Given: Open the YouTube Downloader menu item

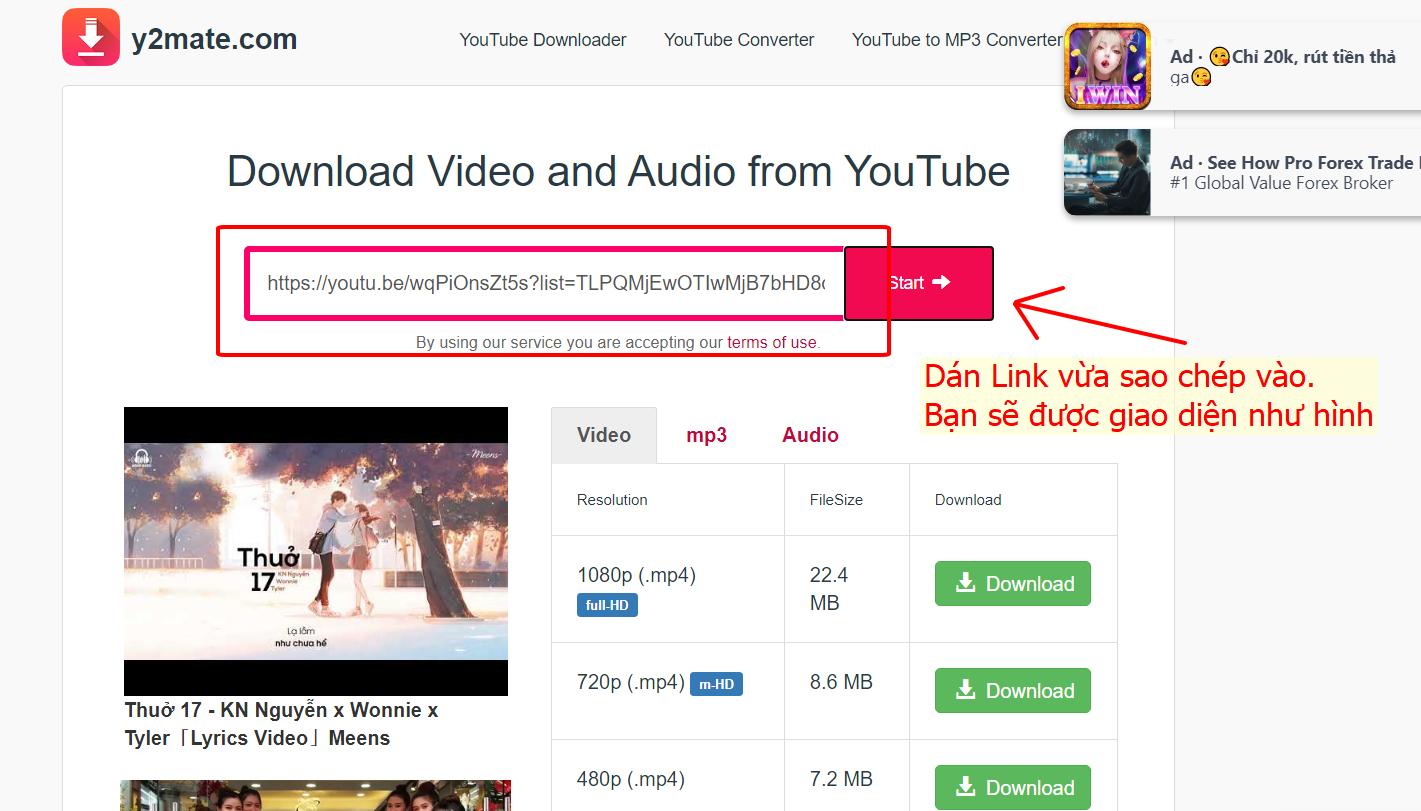Looking at the screenshot, I should click(x=542, y=40).
